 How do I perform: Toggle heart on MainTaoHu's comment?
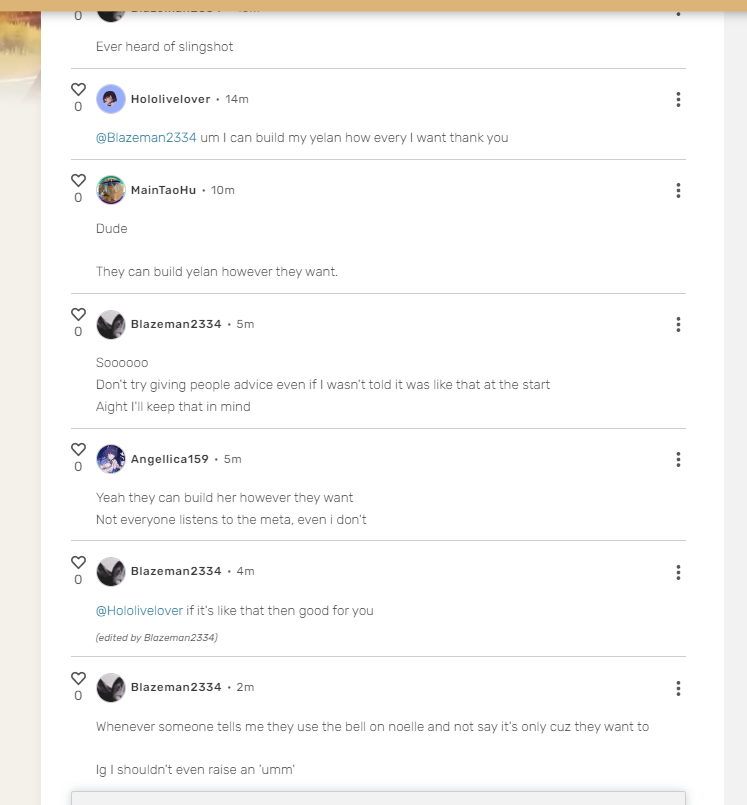78,180
